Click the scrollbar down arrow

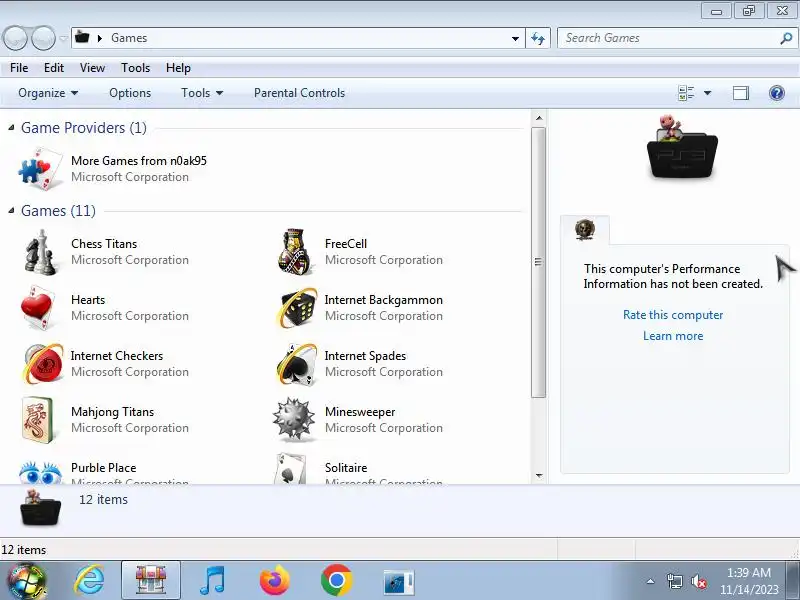click(x=539, y=476)
